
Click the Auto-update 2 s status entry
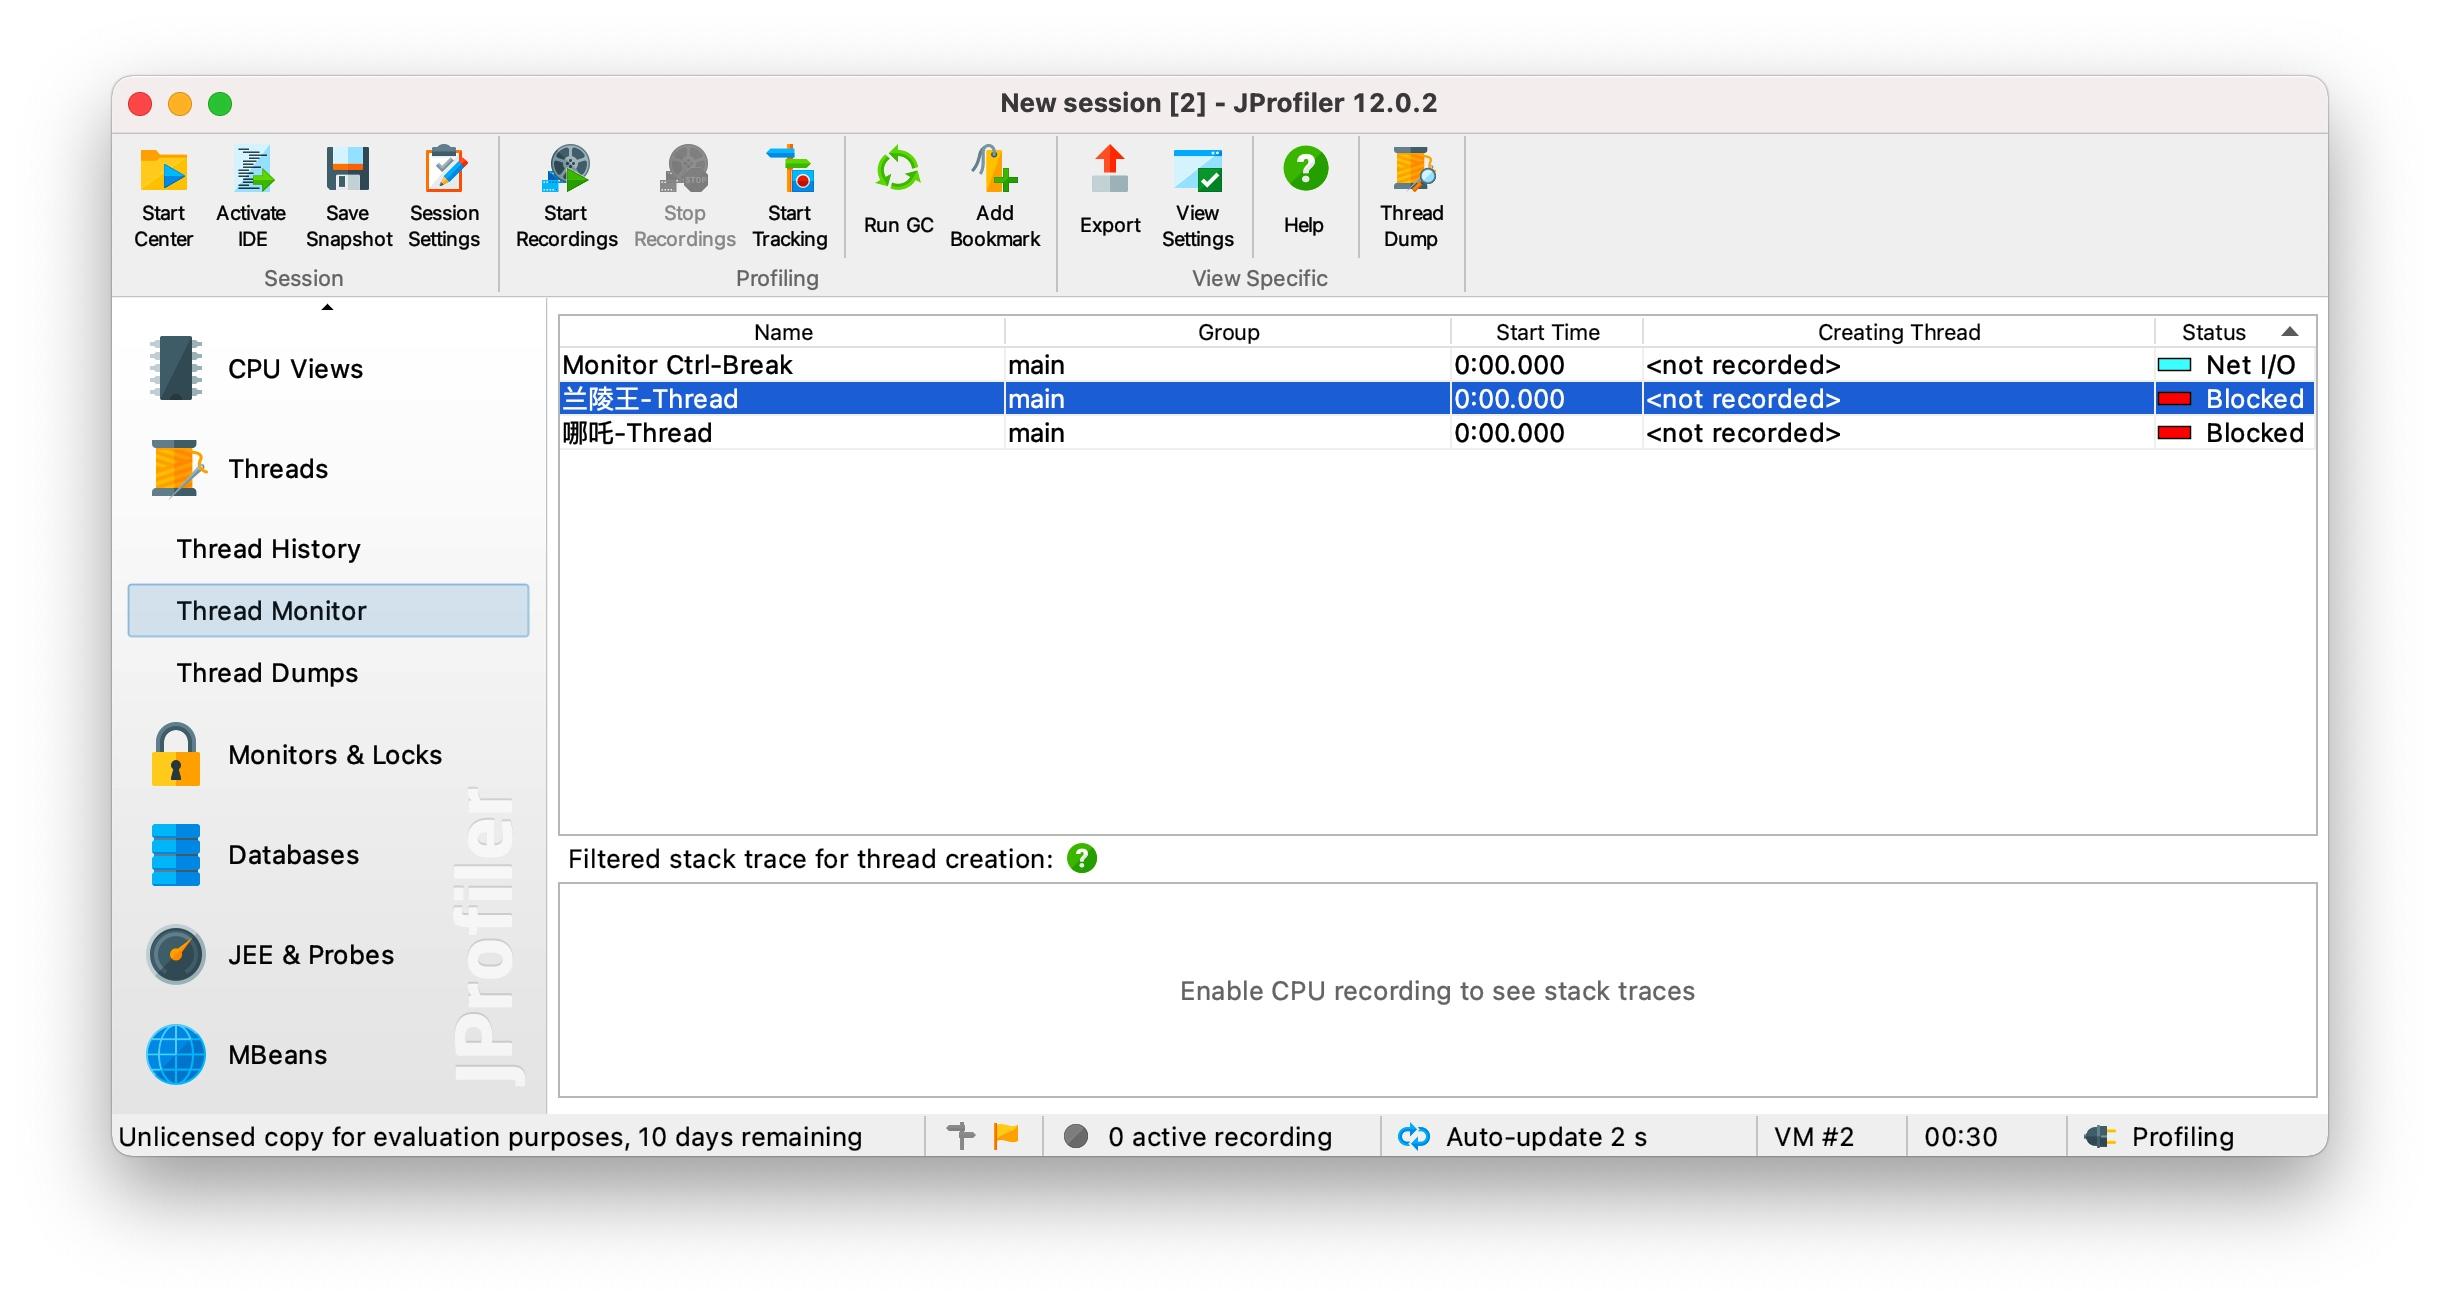1546,1136
